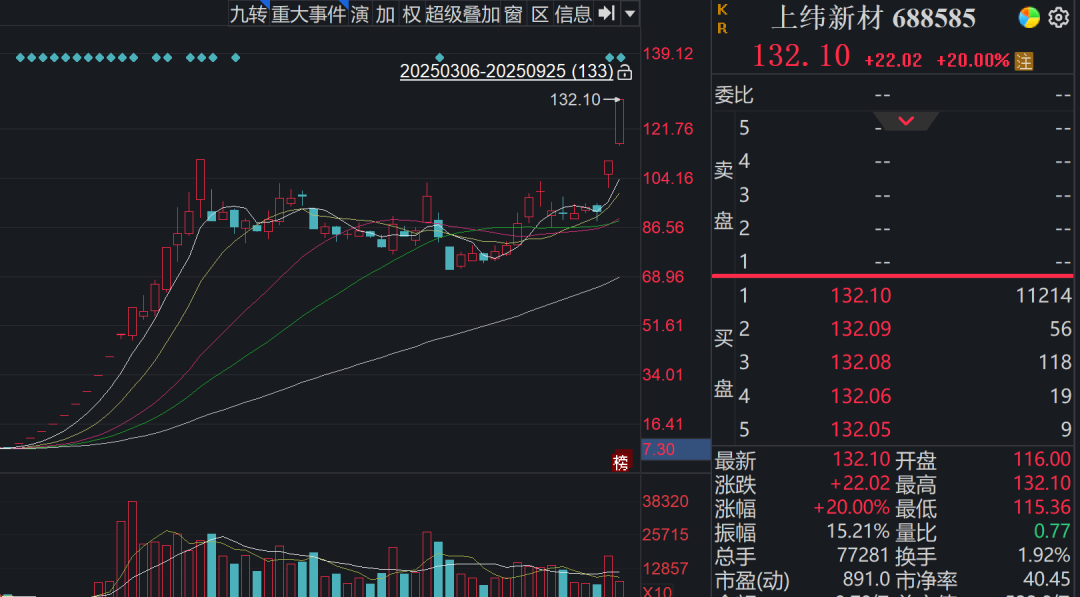
Task: Click the colorful pie chart icon
Action: pyautogui.click(x=1029, y=17)
